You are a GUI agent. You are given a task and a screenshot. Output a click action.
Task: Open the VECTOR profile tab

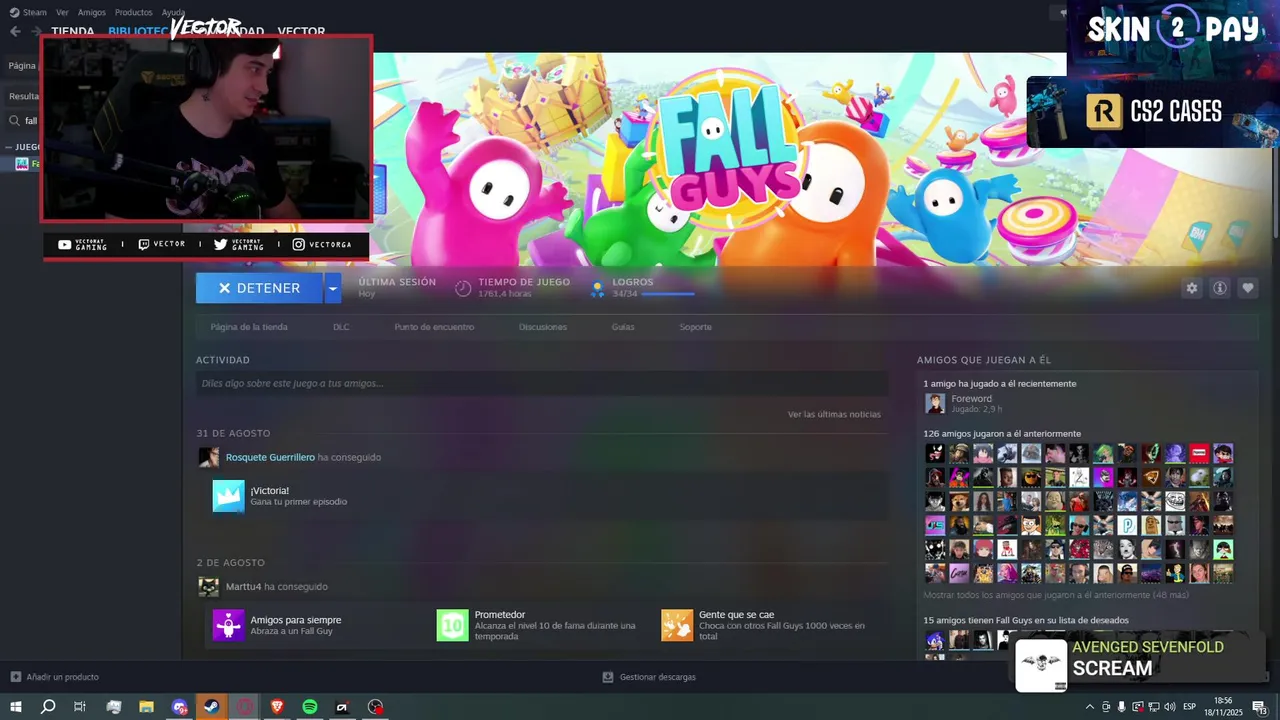[301, 32]
